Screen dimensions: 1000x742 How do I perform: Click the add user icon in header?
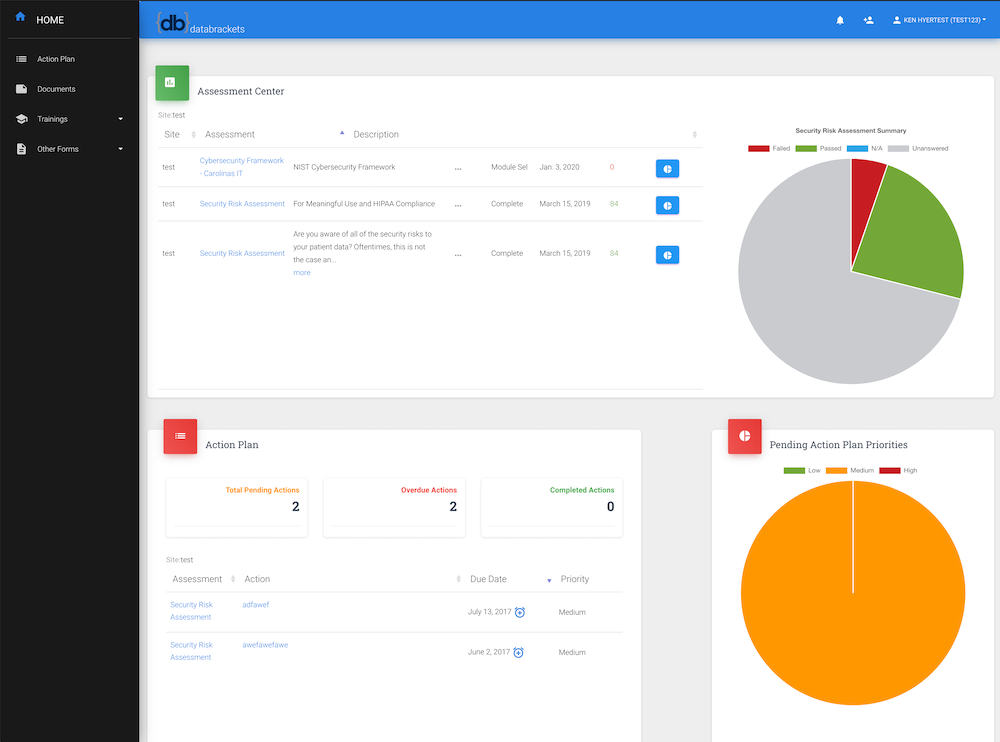click(868, 20)
